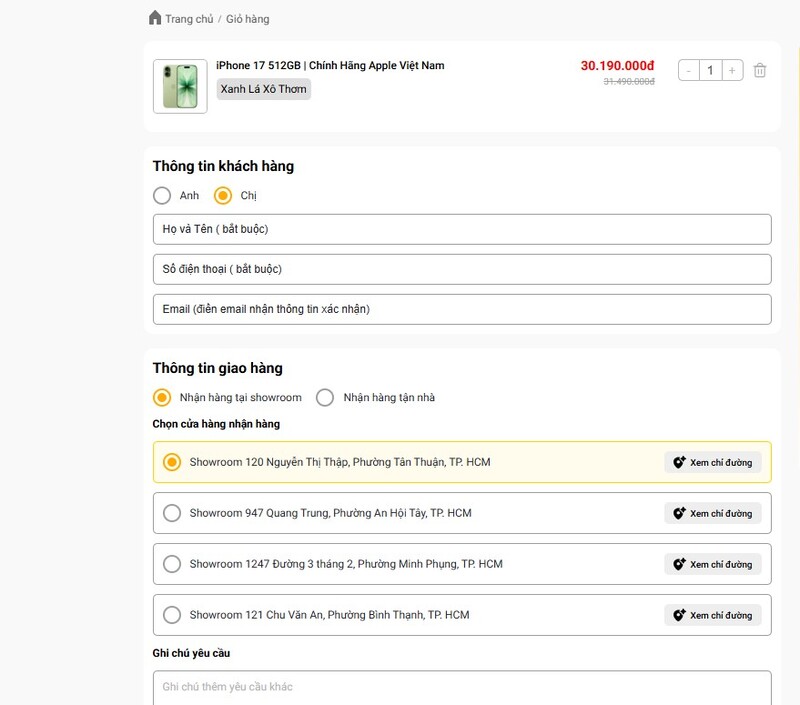Viewport: 800px width, 705px height.
Task: Select Showroom 1247 Đường 3 tháng 2
Action: (x=172, y=564)
